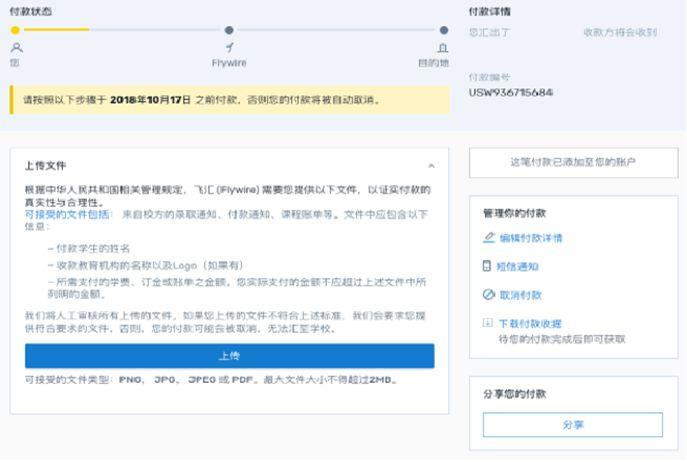Click the cancel circle icon beside 取消付款
Viewport: 687px width, 462px height.
pyautogui.click(x=488, y=295)
